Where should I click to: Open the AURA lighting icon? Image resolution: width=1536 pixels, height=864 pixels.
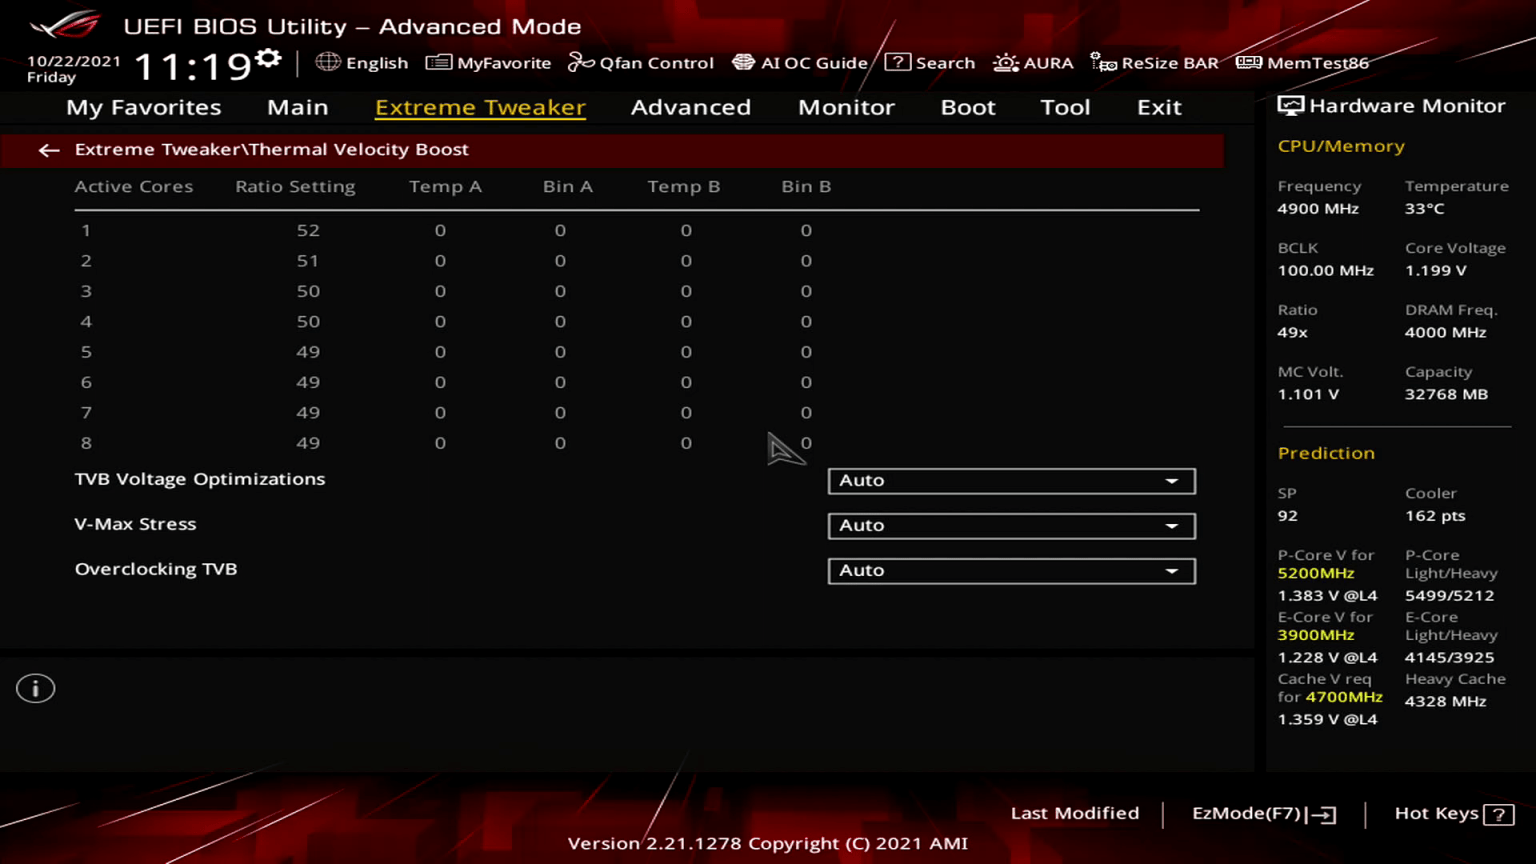1005,63
